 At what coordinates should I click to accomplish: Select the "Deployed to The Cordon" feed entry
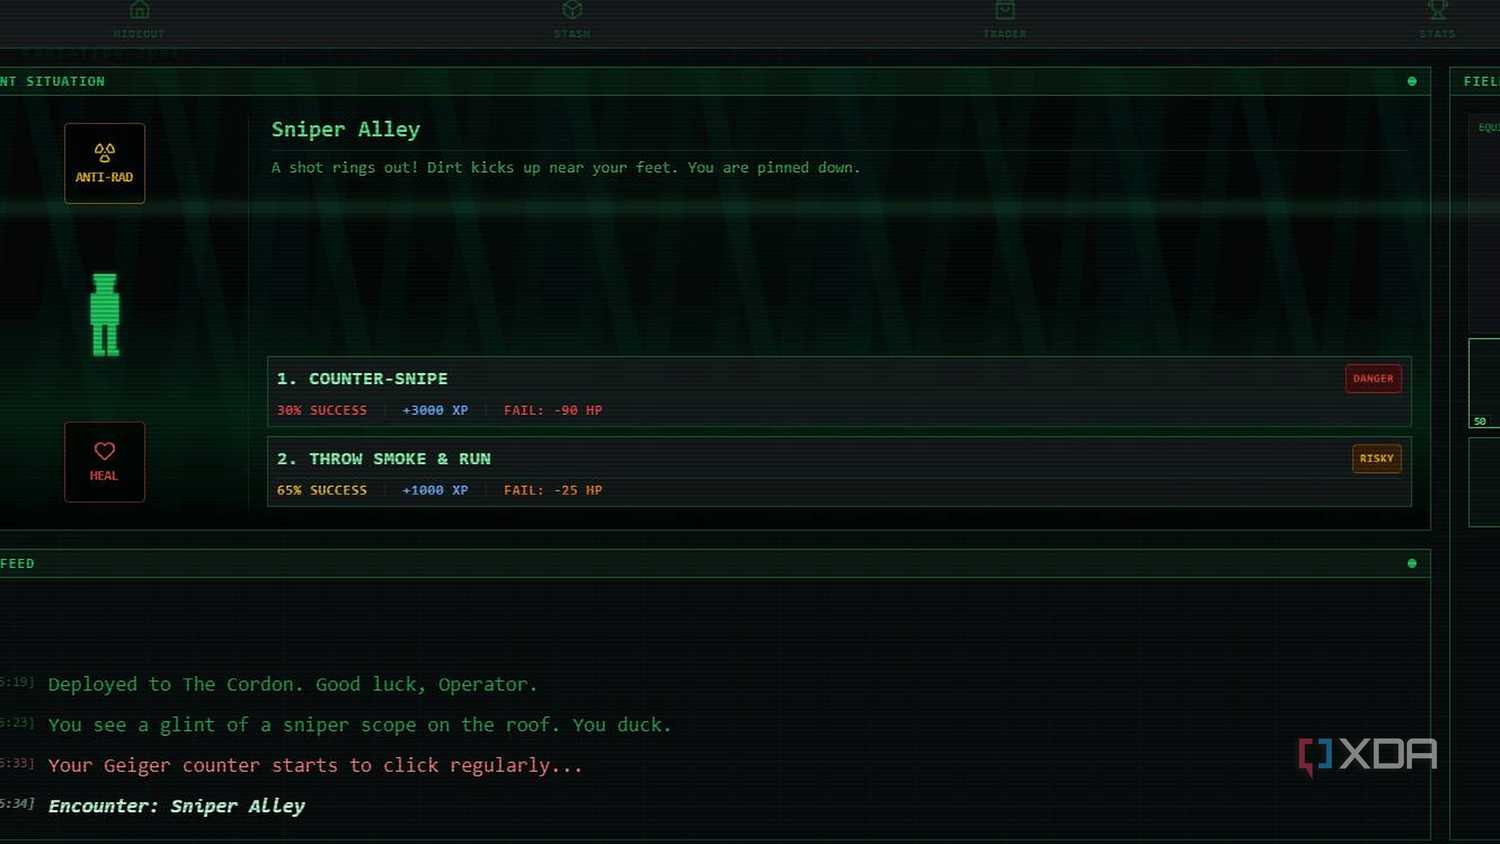293,685
